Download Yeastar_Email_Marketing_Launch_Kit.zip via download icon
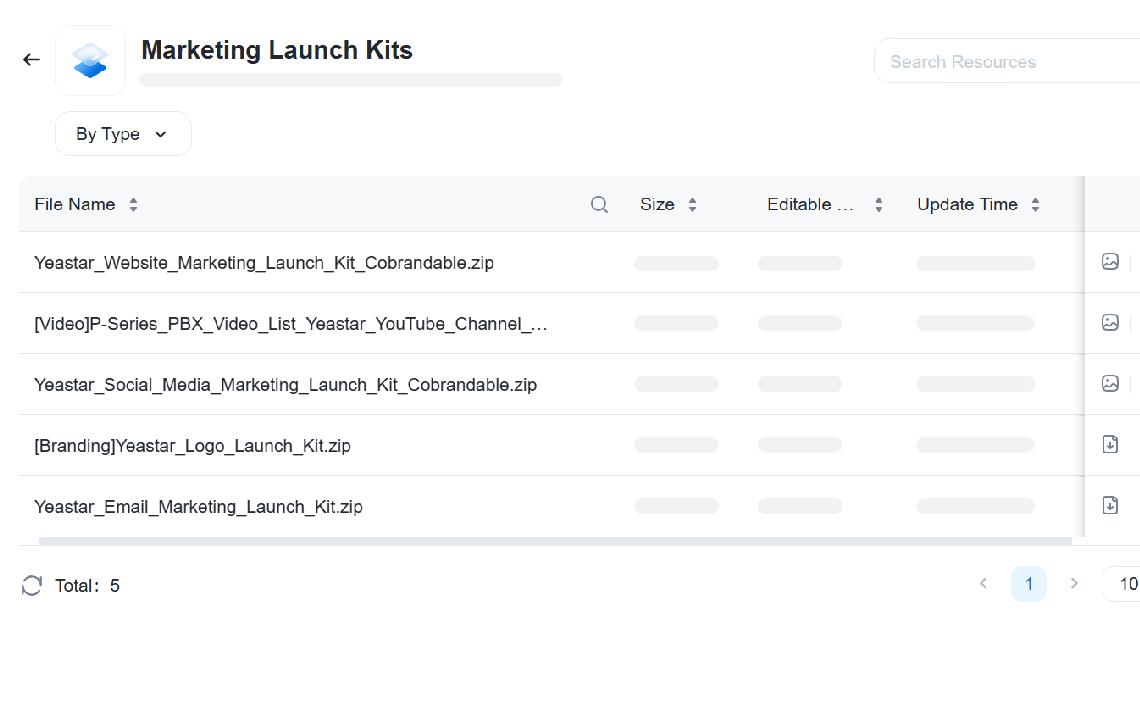Image resolution: width=1140 pixels, height=720 pixels. [1110, 505]
